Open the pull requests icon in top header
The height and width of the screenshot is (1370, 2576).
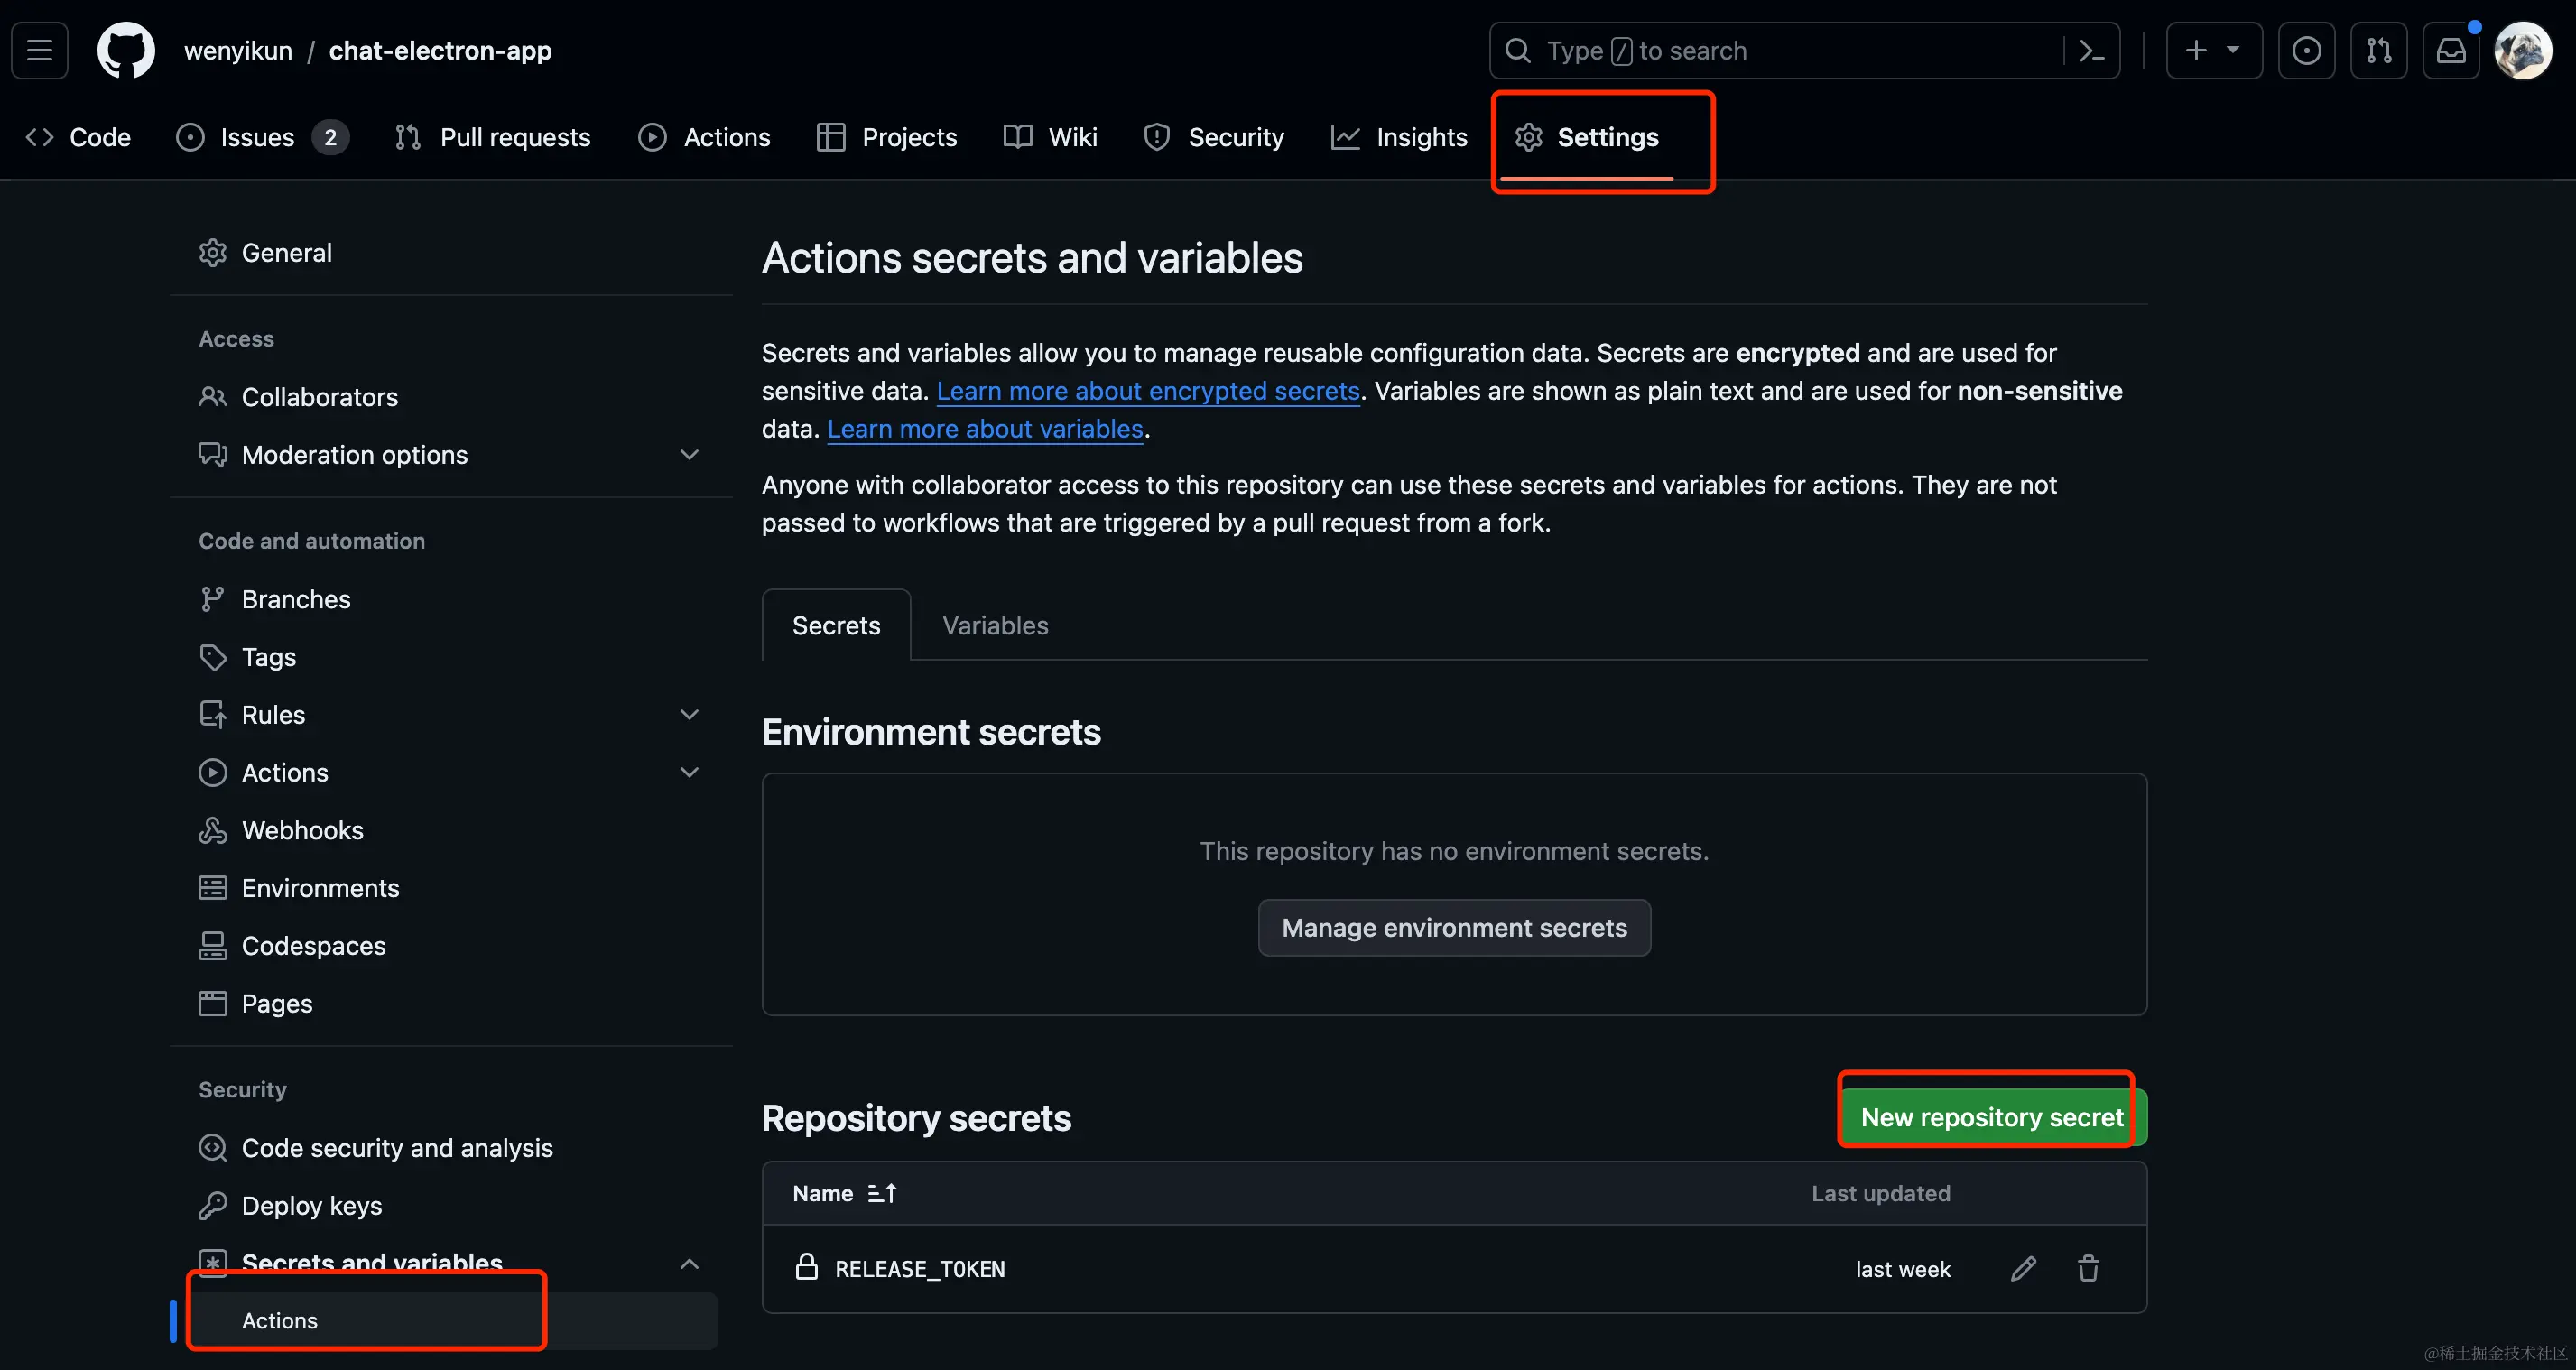[x=2378, y=50]
